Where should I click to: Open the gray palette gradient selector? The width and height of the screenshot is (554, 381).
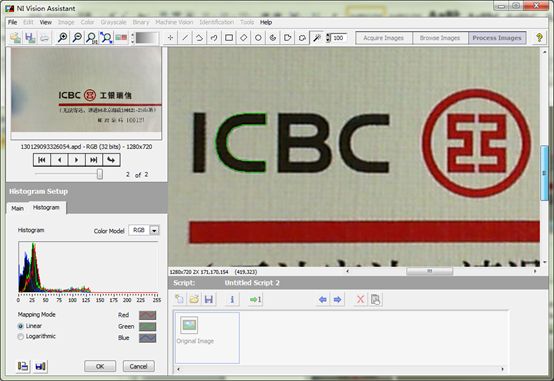146,38
